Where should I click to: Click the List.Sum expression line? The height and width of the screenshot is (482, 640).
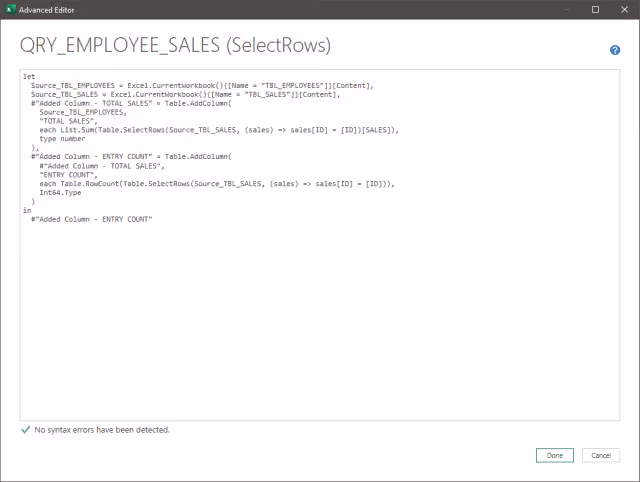tap(219, 130)
